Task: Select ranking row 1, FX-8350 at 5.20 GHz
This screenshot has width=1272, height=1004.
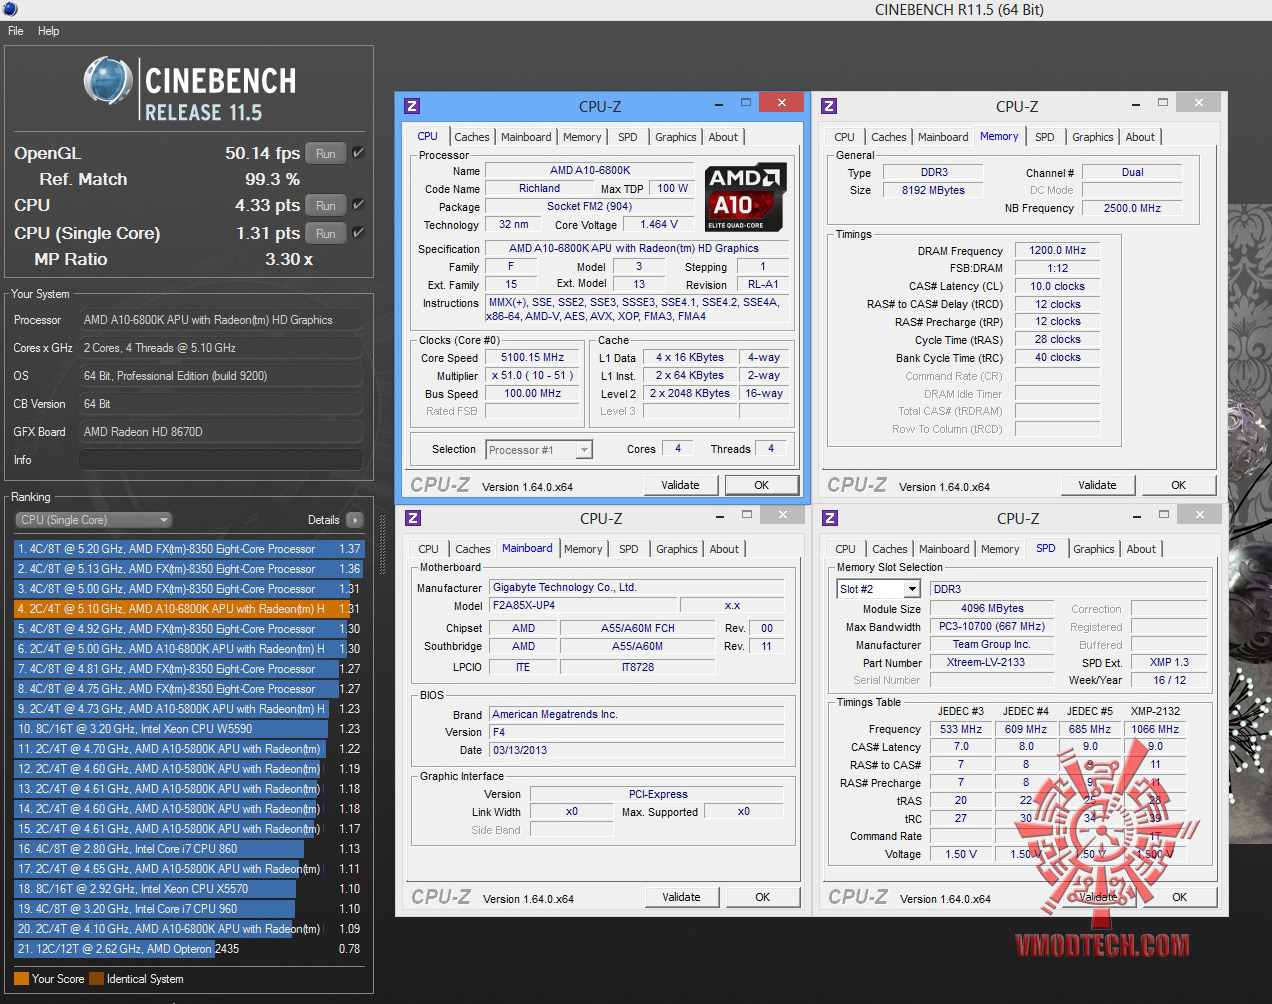Action: [x=189, y=549]
